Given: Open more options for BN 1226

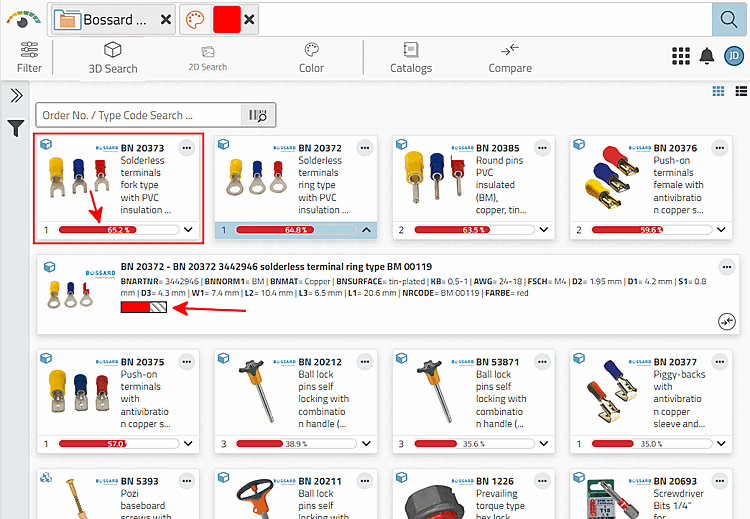Looking at the screenshot, I should (x=542, y=481).
